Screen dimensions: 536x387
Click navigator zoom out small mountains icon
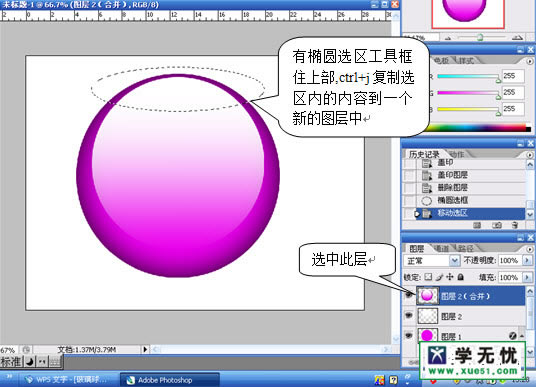pyautogui.click(x=448, y=38)
